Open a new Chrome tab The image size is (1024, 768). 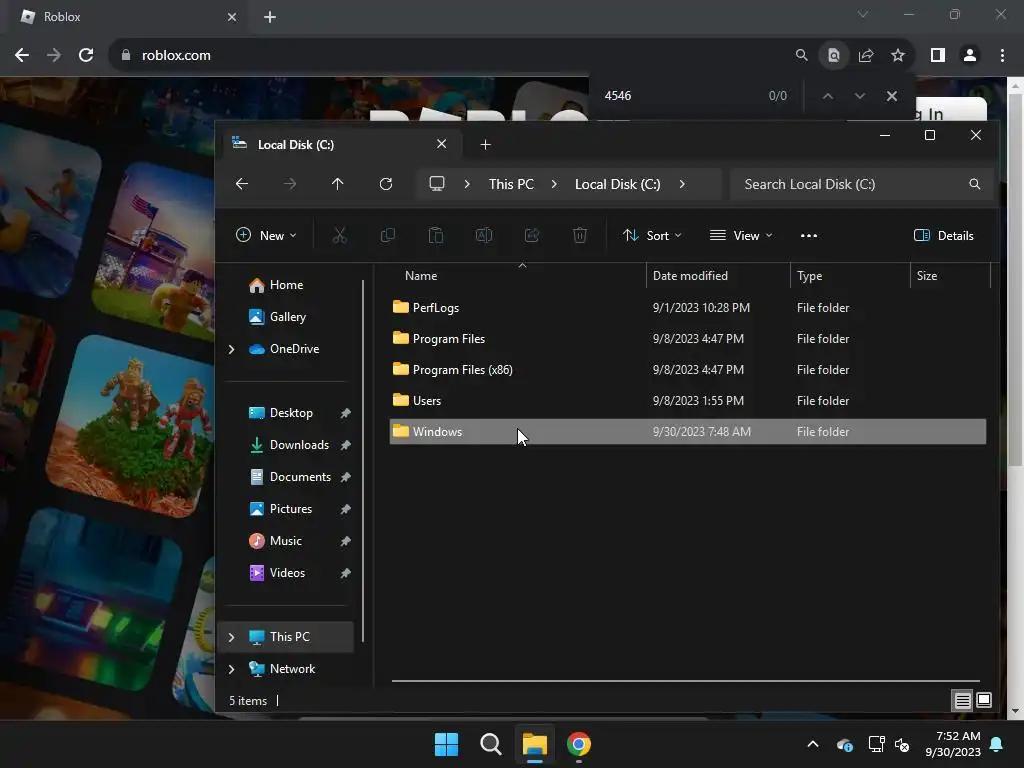pyautogui.click(x=270, y=17)
